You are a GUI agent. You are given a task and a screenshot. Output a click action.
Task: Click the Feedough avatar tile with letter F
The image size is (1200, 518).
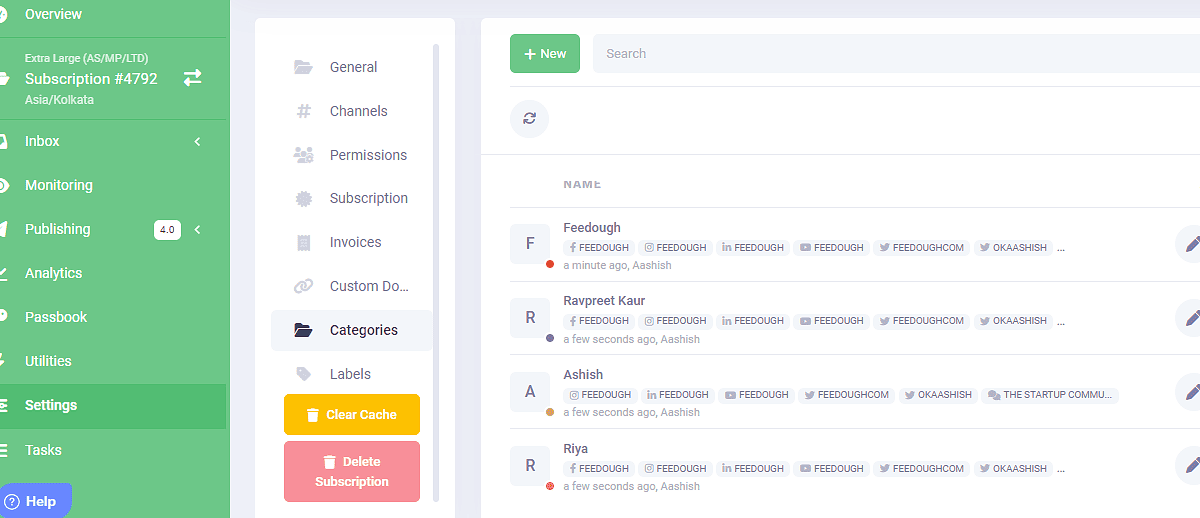(530, 244)
